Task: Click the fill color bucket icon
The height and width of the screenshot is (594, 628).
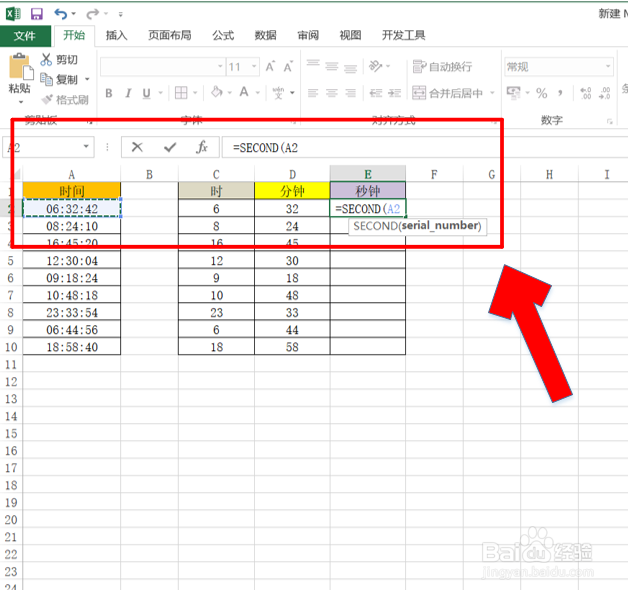Action: (217, 93)
